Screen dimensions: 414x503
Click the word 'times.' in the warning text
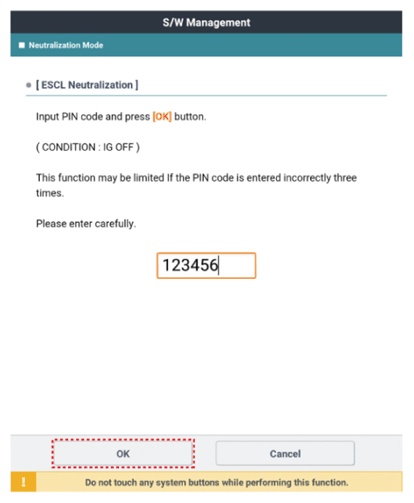point(50,193)
